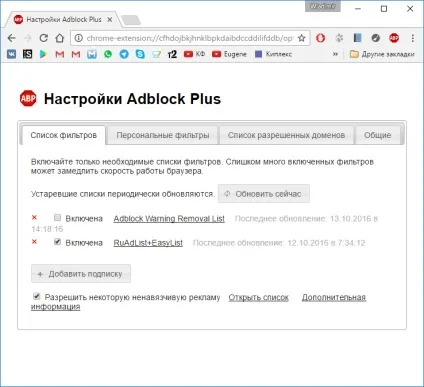Open КФ YouTube bookmark
The width and height of the screenshot is (424, 387).
tap(194, 54)
